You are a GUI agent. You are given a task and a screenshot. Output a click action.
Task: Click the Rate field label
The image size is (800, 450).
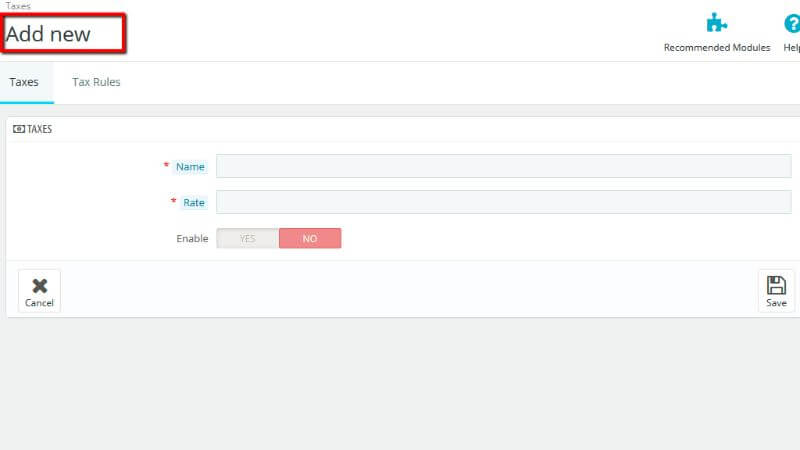tap(193, 203)
